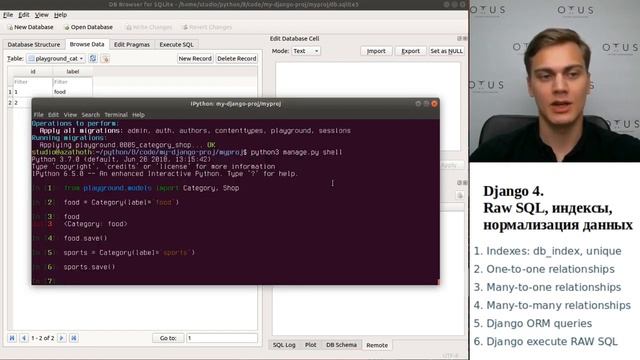The image size is (640, 360).
Task: Go to the first record page
Action: [x=12, y=338]
